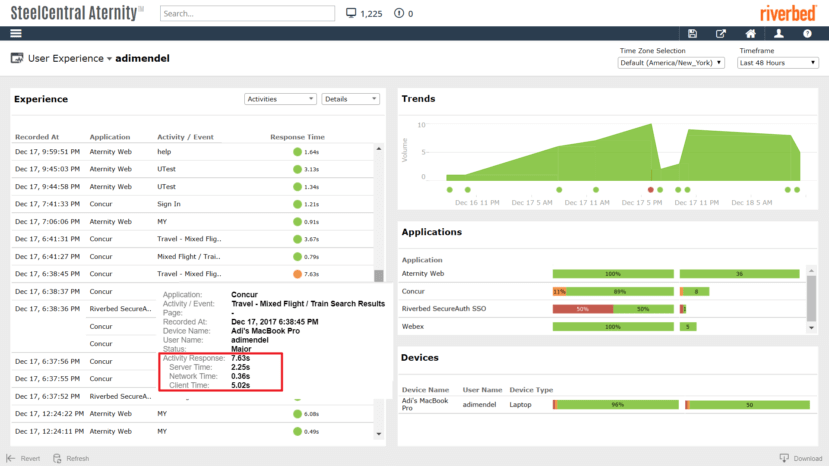829x466 pixels.
Task: Click Webex 100% green bar
Action: pos(613,326)
